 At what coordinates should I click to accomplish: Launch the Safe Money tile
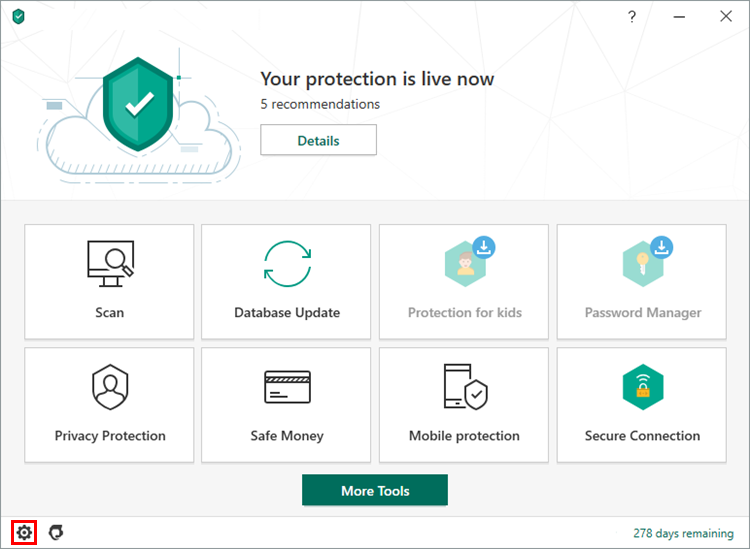pos(286,405)
